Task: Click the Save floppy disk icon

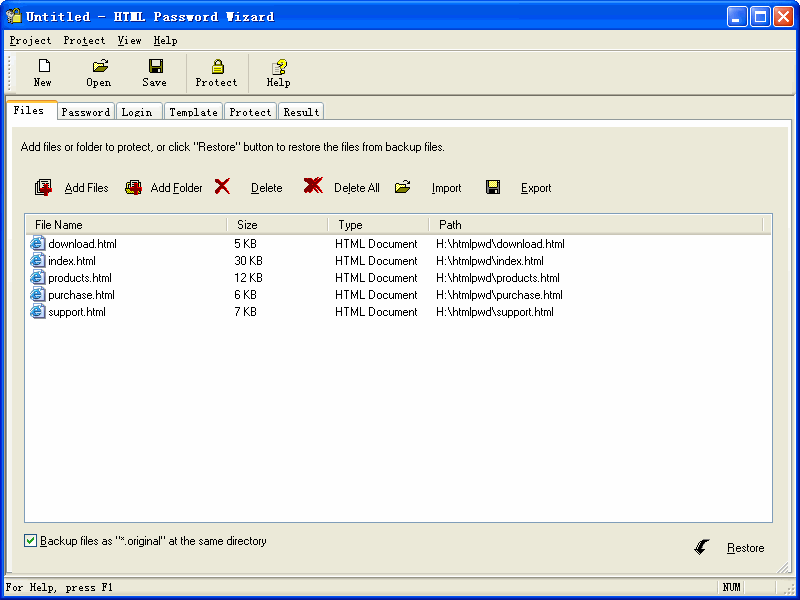Action: [x=155, y=67]
